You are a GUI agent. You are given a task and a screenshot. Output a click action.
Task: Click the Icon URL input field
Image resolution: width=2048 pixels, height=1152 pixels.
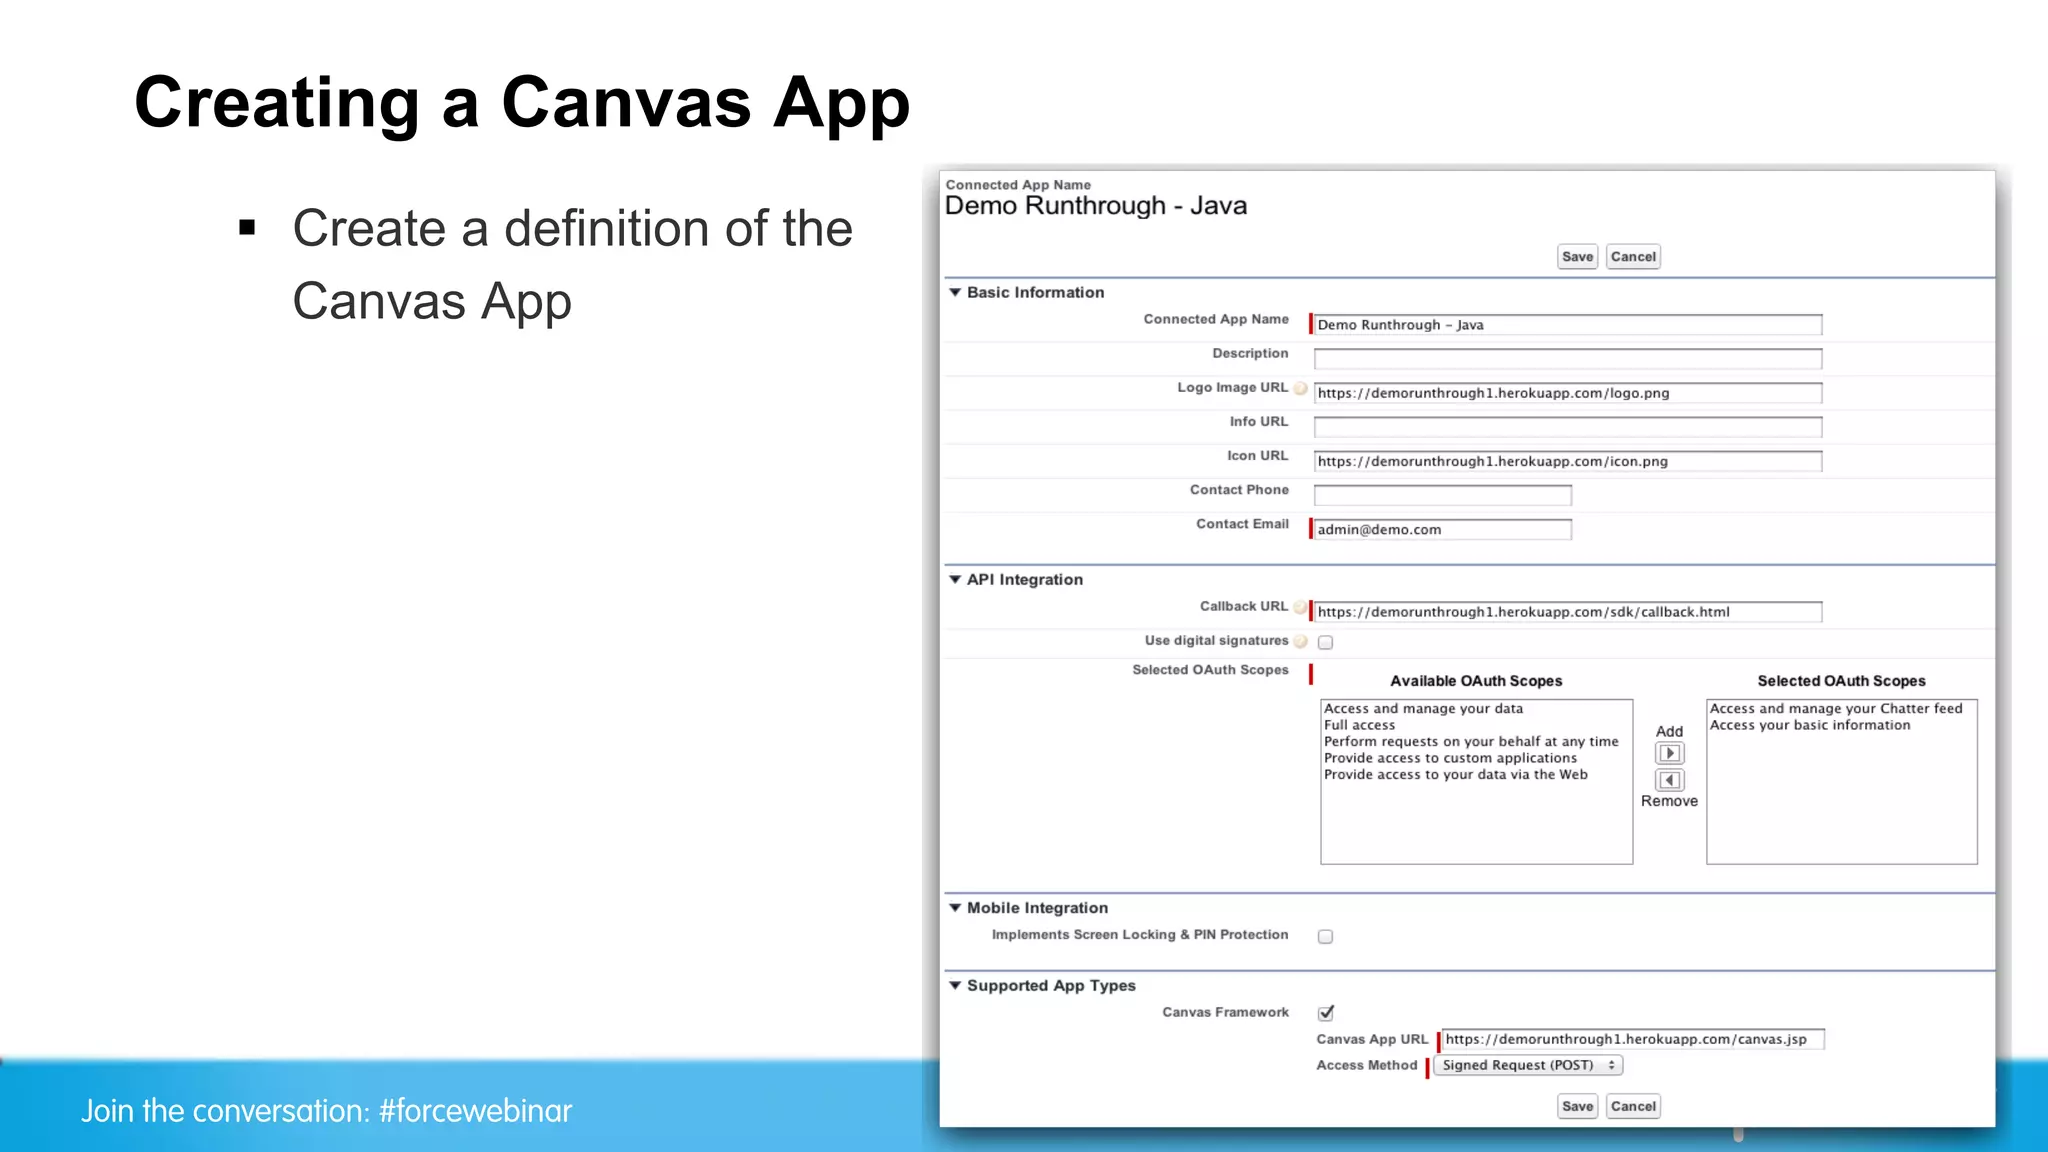click(1567, 461)
